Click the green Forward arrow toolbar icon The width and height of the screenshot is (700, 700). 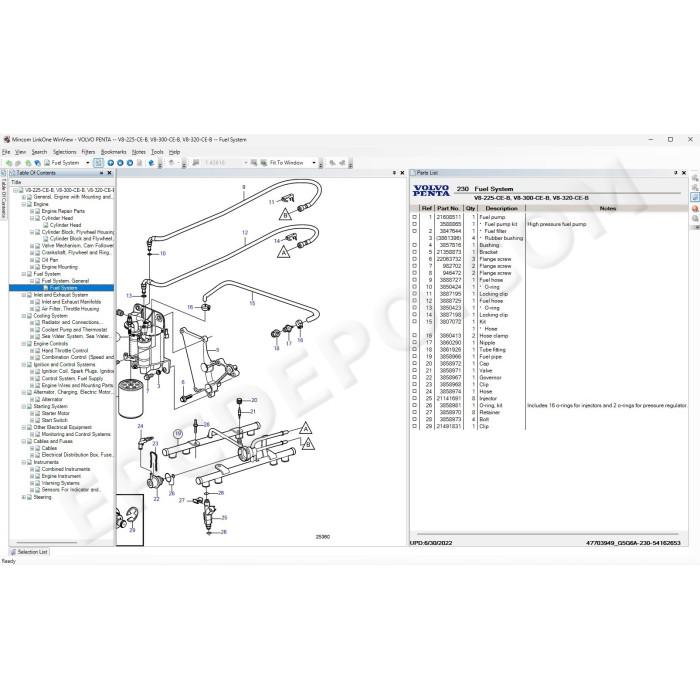point(18,163)
